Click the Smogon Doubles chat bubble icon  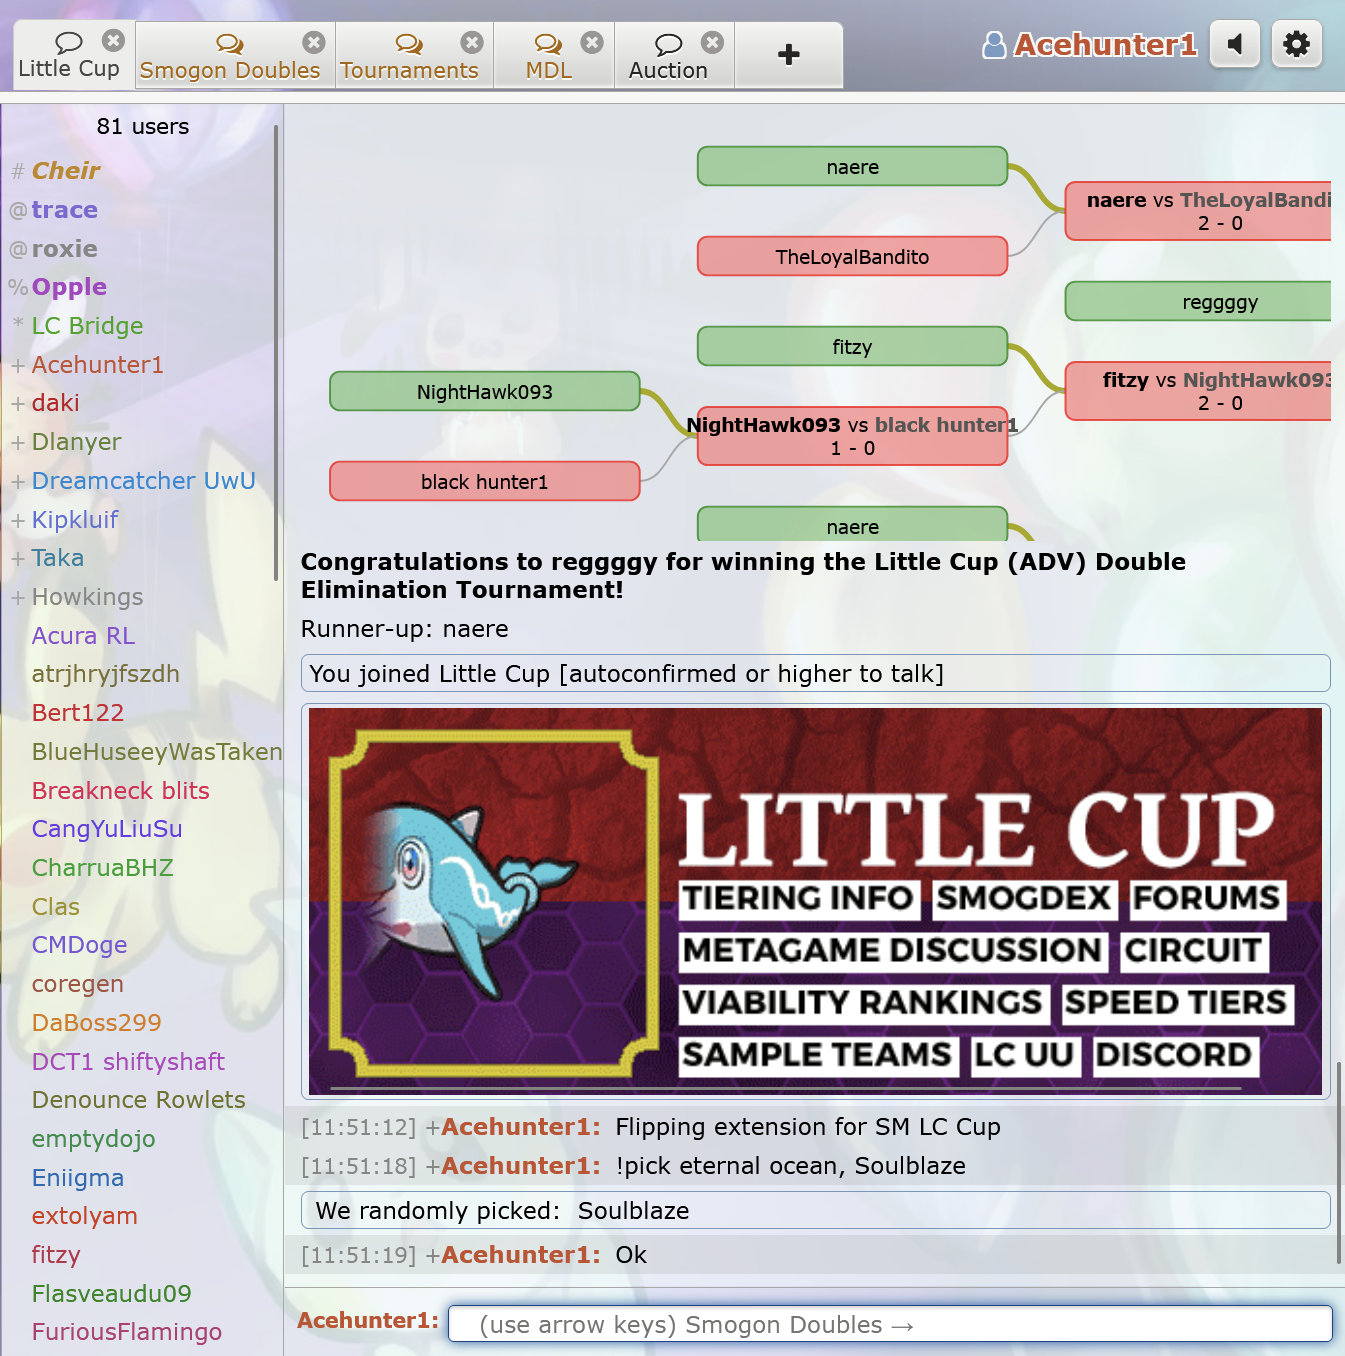(230, 43)
